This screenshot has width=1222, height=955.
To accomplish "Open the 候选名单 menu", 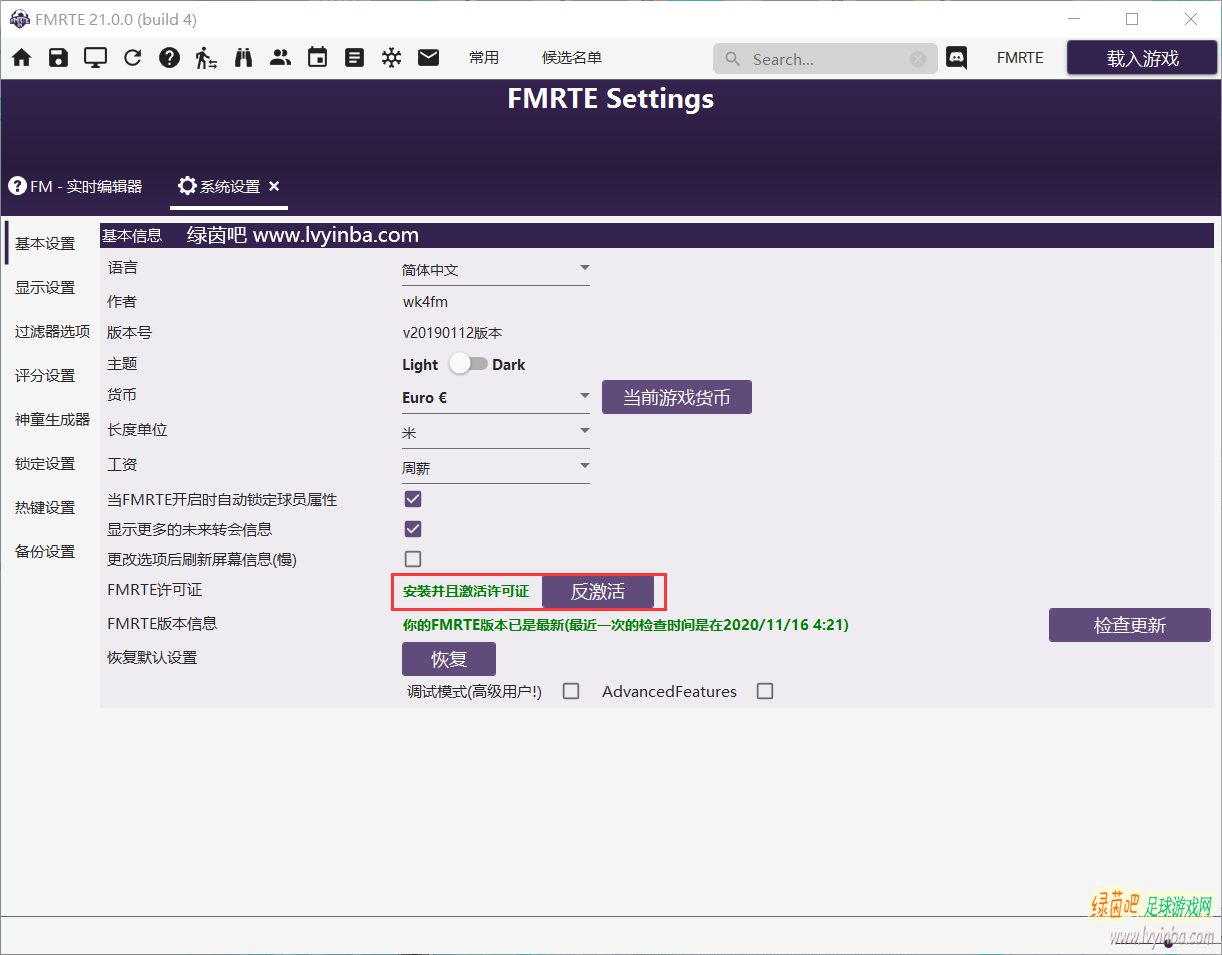I will 572,58.
